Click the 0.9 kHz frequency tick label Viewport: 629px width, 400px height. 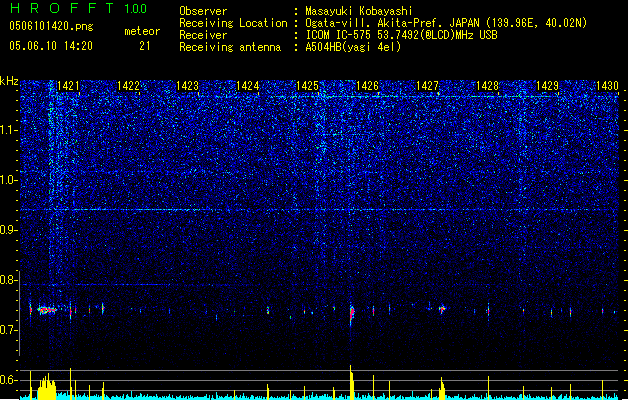coord(8,230)
